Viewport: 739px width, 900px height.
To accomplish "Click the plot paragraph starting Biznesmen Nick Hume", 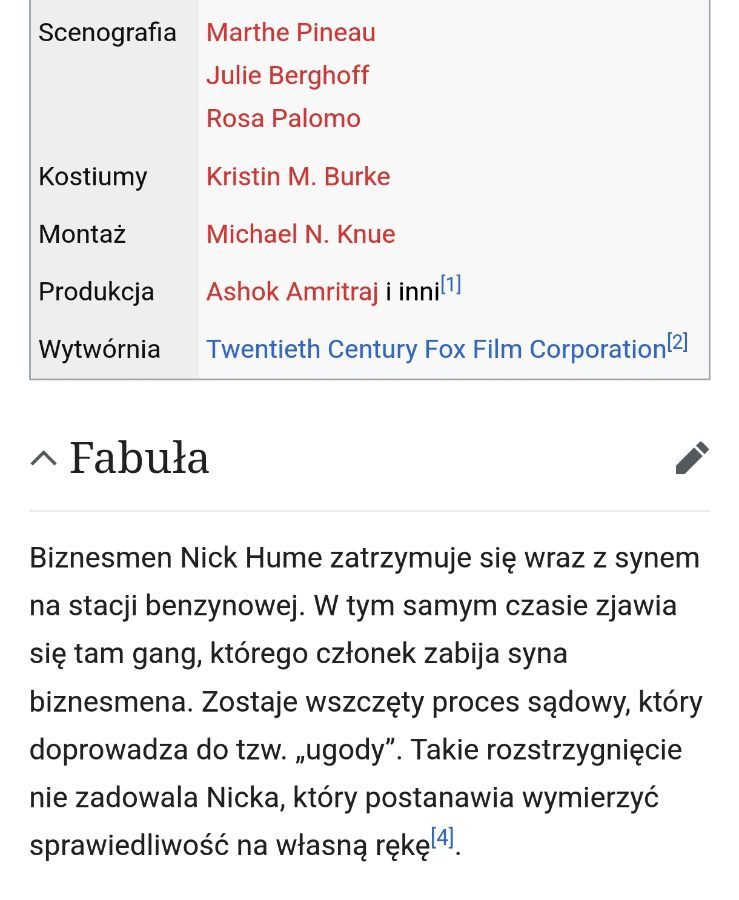I will coord(366,701).
